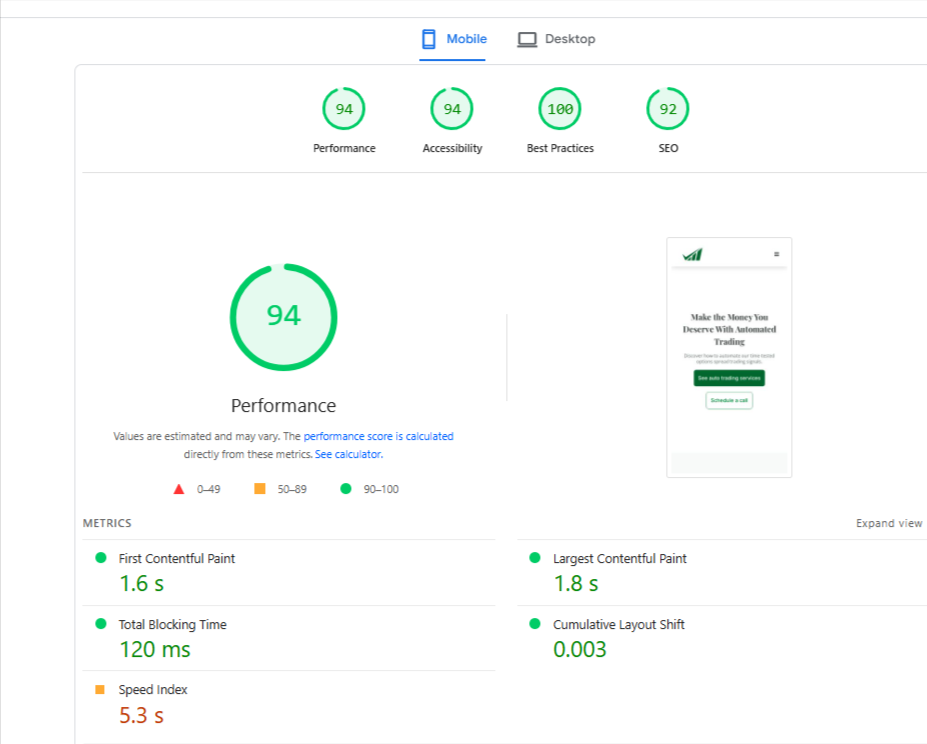Click green status dot beside Cumulative Layout Shift
This screenshot has width=927, height=744.
tap(535, 623)
